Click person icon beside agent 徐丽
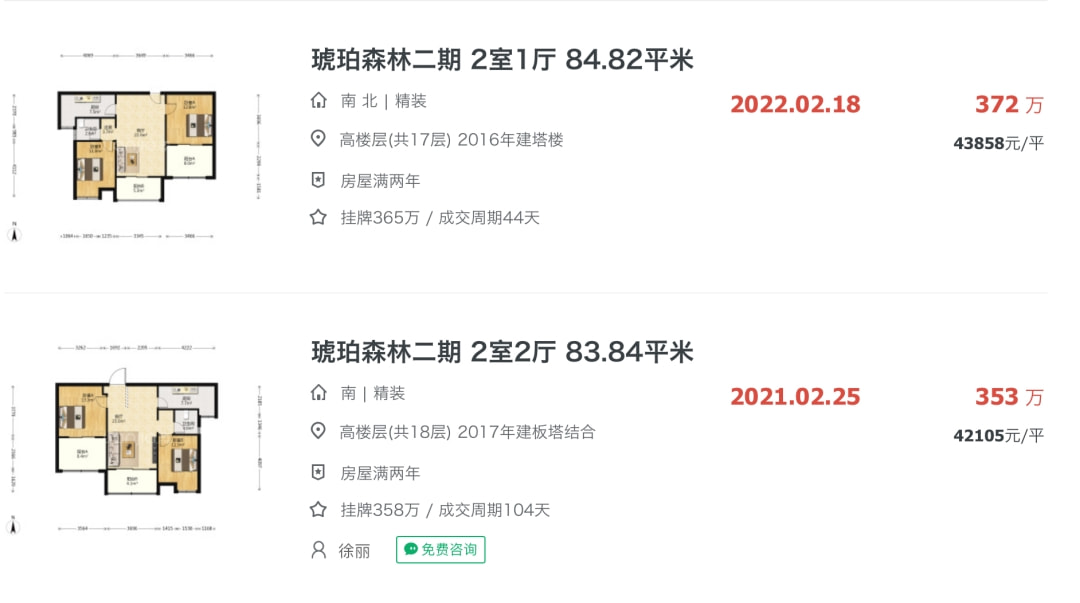Viewport: 1080px width, 603px height. (x=318, y=550)
